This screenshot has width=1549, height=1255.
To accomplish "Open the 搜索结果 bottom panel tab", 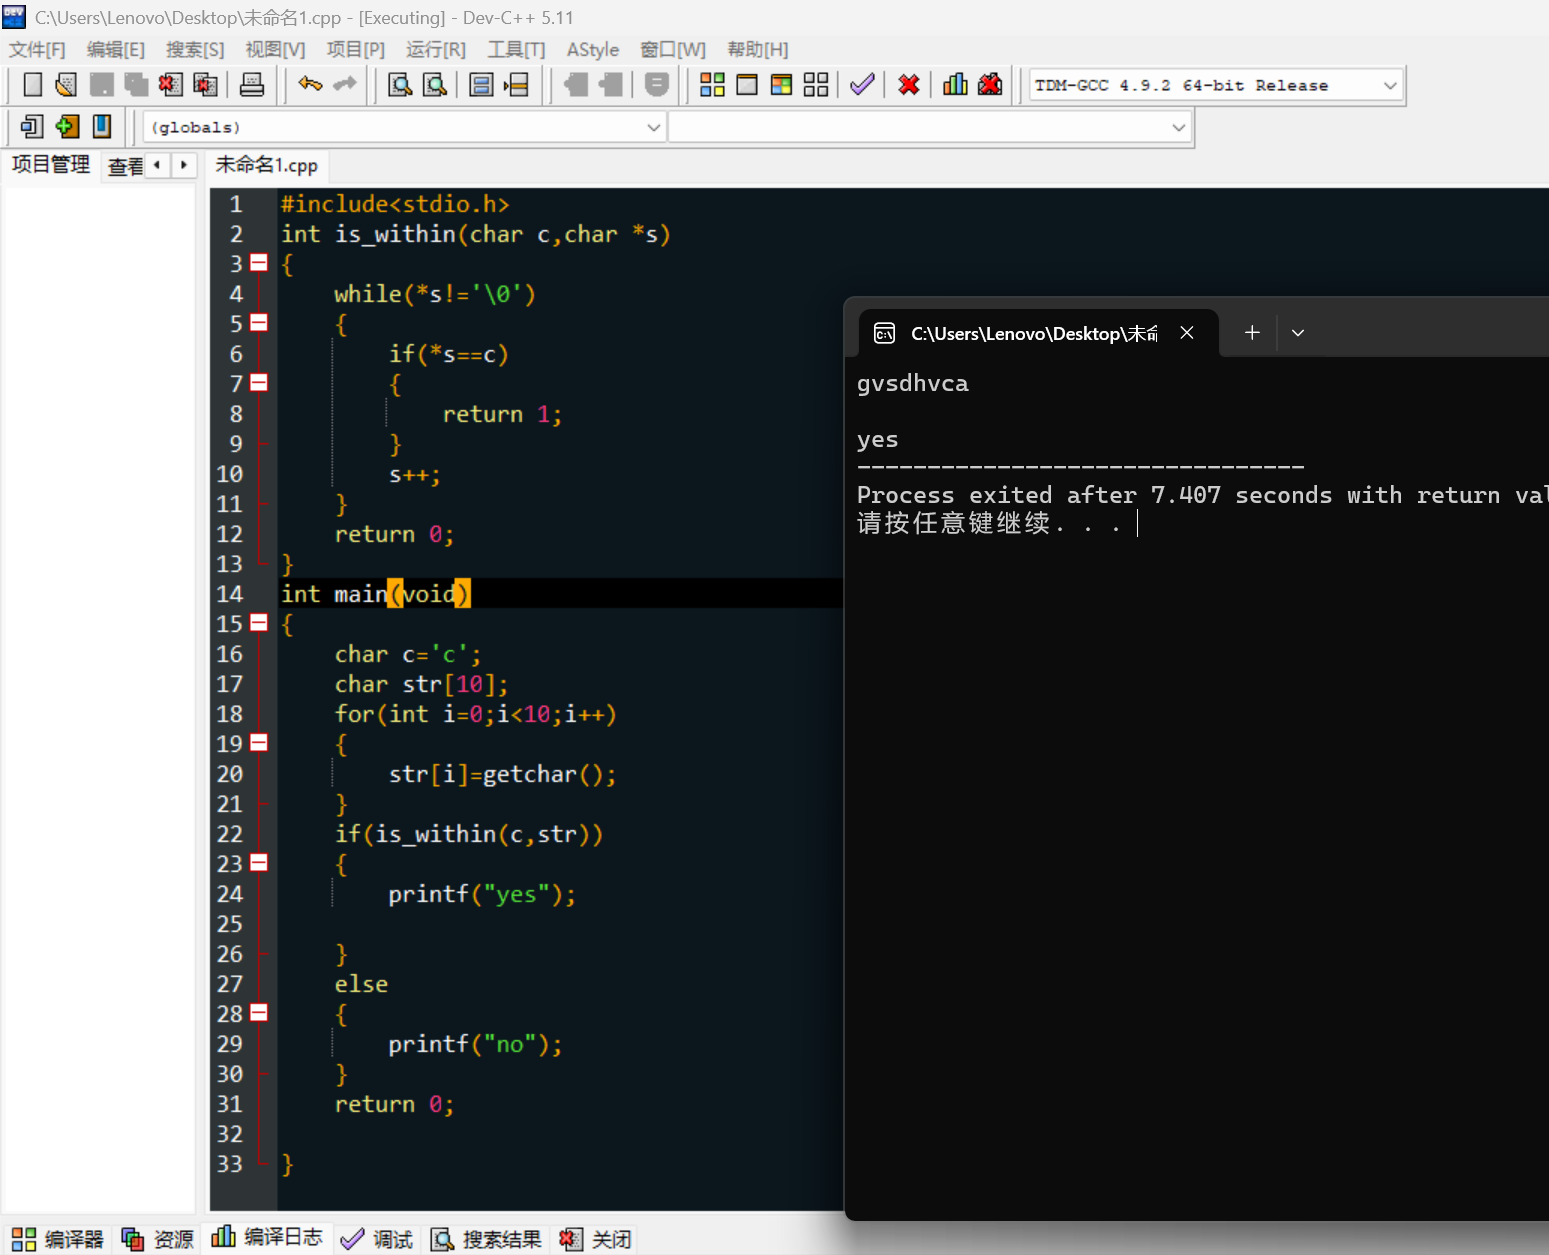I will (486, 1239).
